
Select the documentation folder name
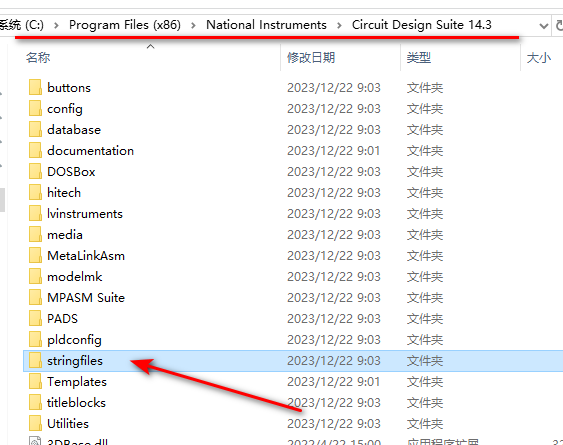(x=90, y=150)
